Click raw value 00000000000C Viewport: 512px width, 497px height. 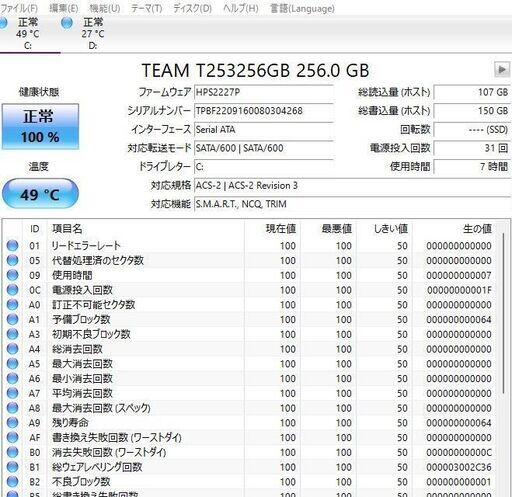[459, 452]
